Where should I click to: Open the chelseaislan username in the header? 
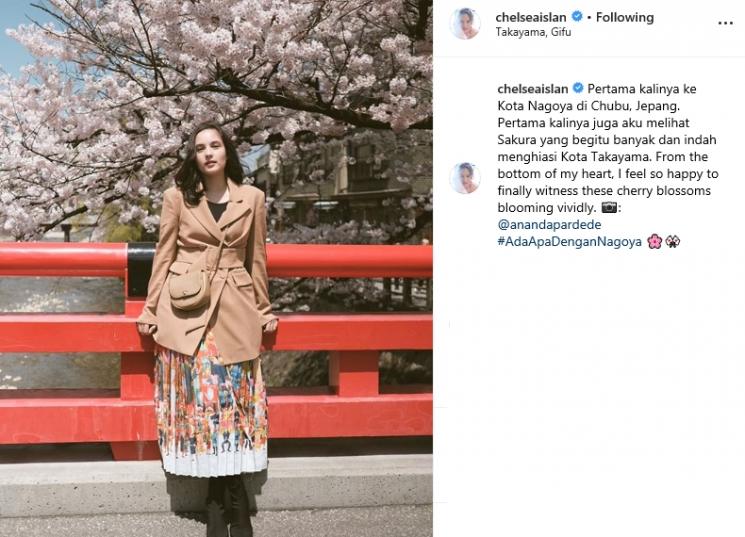click(x=531, y=18)
